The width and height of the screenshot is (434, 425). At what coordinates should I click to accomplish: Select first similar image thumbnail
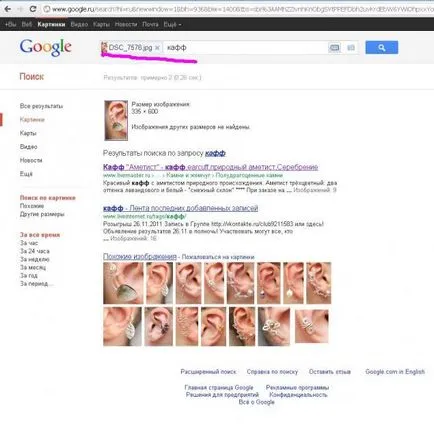tap(123, 283)
